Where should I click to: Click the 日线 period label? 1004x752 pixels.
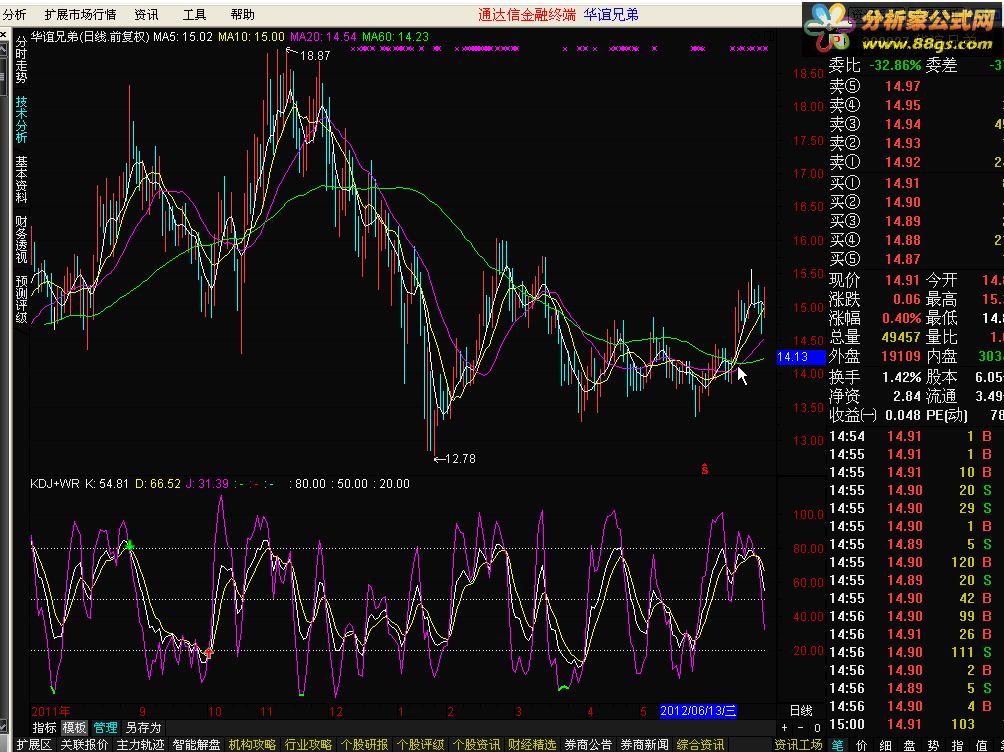(801, 710)
